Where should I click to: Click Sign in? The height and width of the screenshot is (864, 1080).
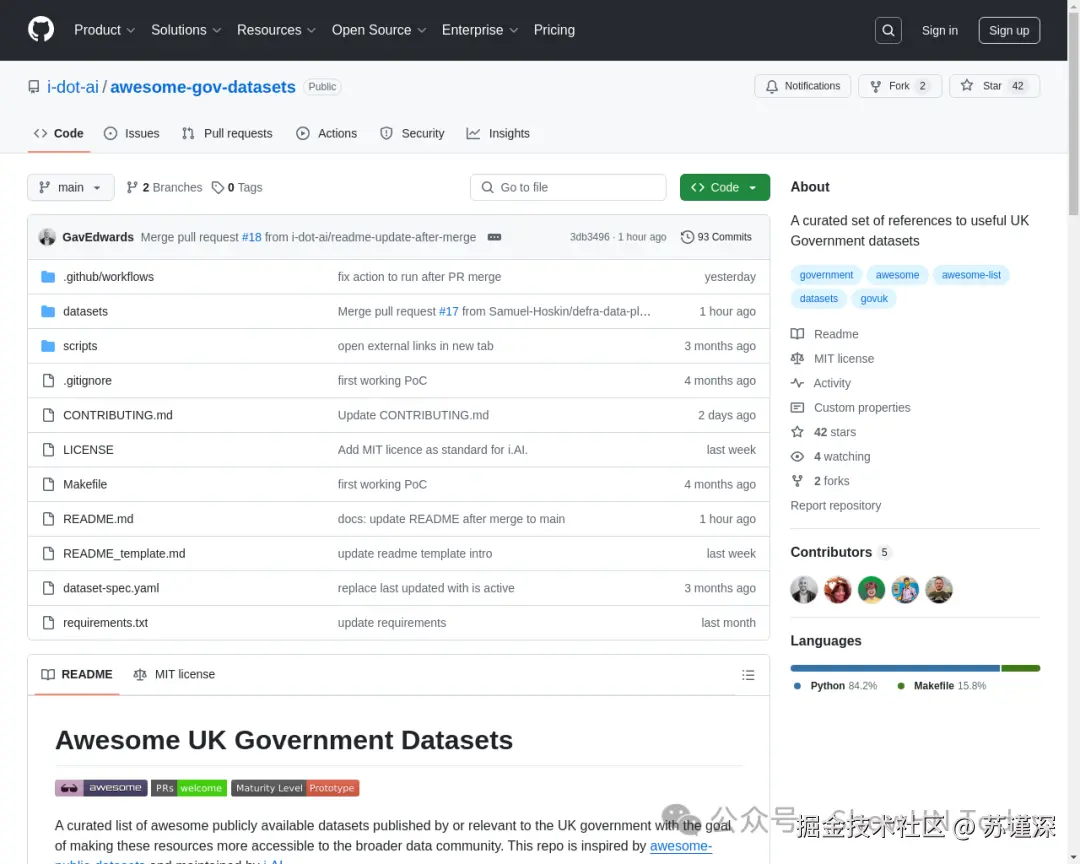[939, 30]
